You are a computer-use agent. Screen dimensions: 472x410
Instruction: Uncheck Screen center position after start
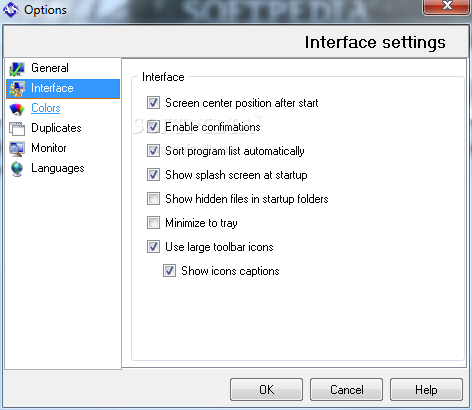click(153, 103)
